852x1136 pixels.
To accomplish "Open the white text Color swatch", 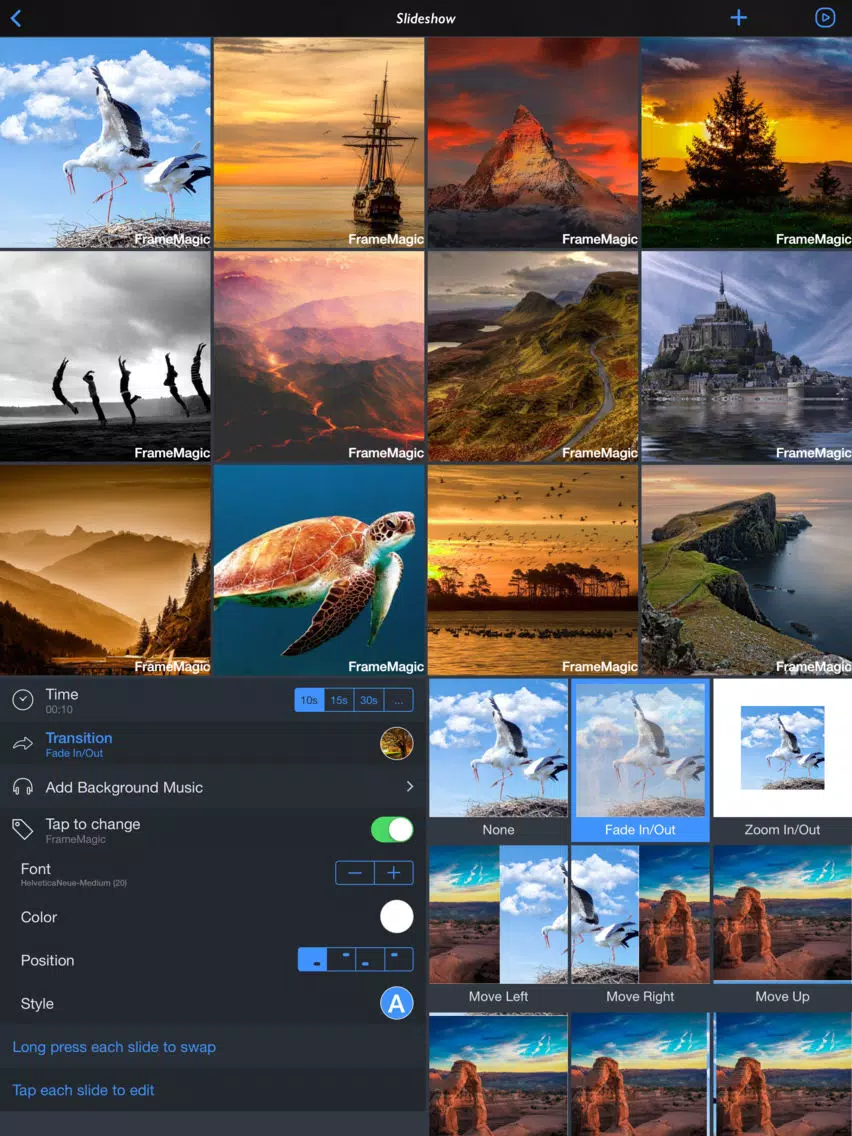I will (x=396, y=917).
